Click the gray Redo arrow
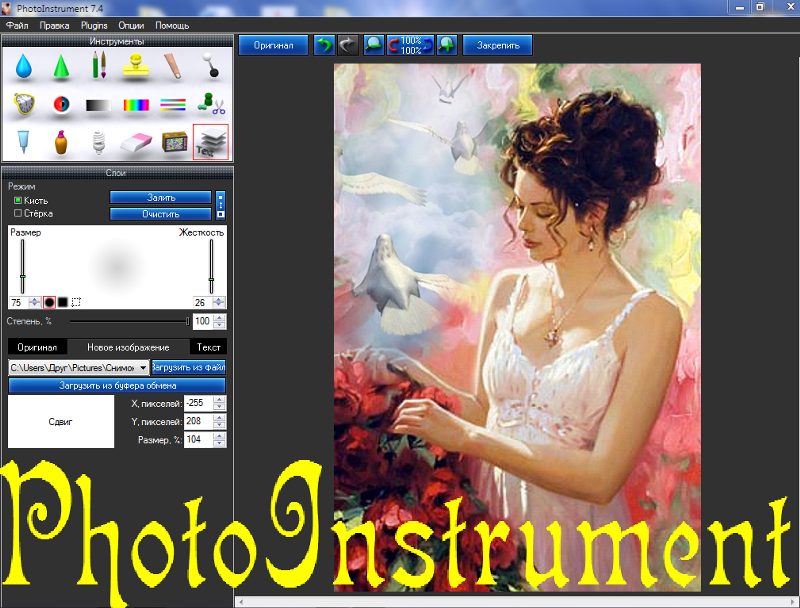This screenshot has width=800, height=608. coord(347,45)
